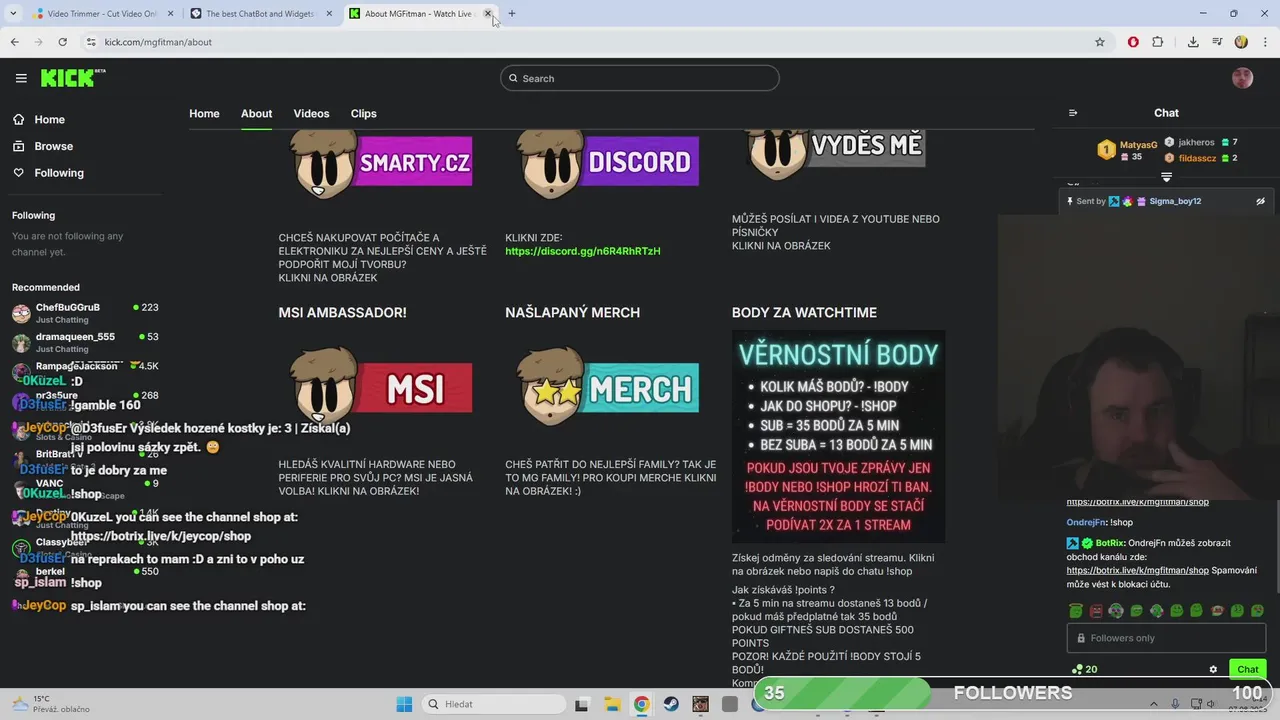Open the Windows Start menu
The height and width of the screenshot is (720, 1280).
(404, 704)
